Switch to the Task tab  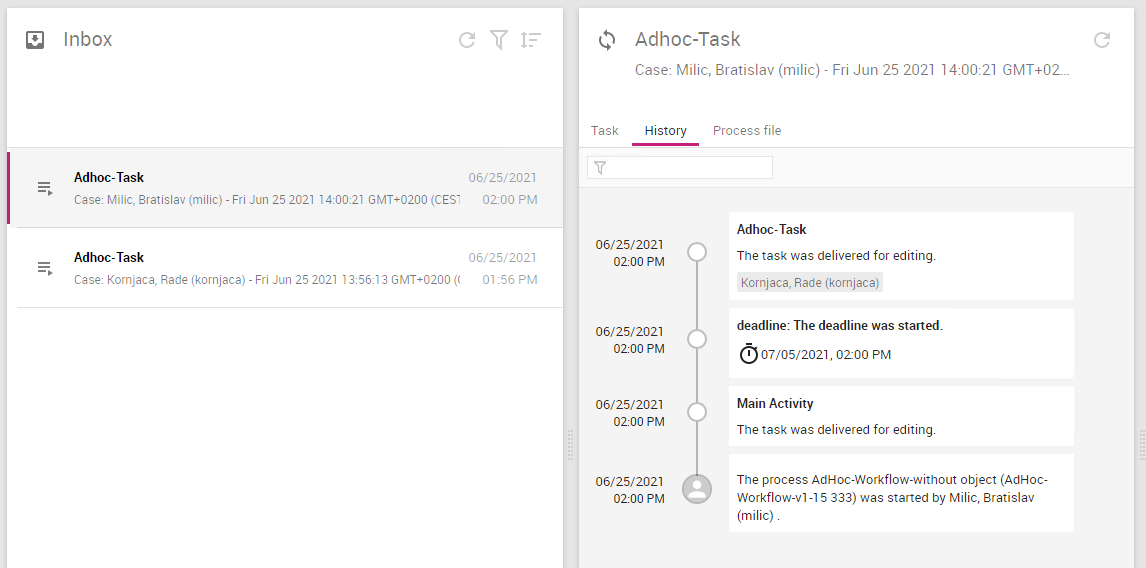(x=605, y=131)
